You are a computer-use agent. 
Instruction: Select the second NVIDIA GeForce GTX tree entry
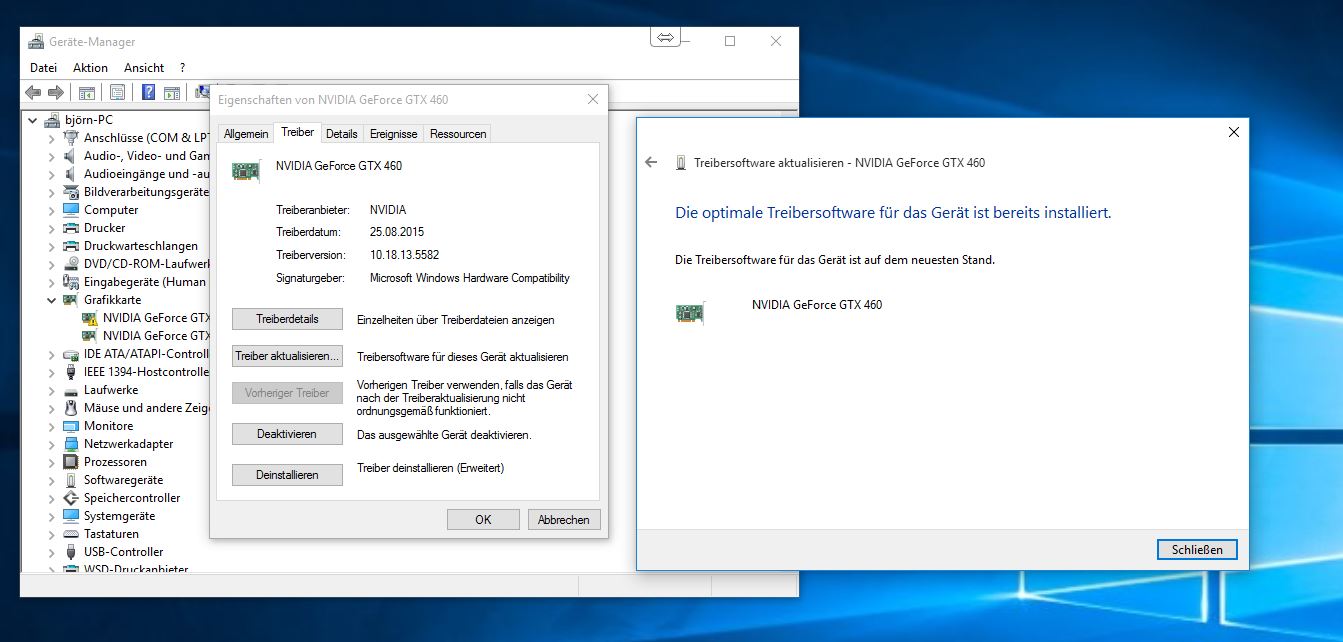(x=156, y=336)
